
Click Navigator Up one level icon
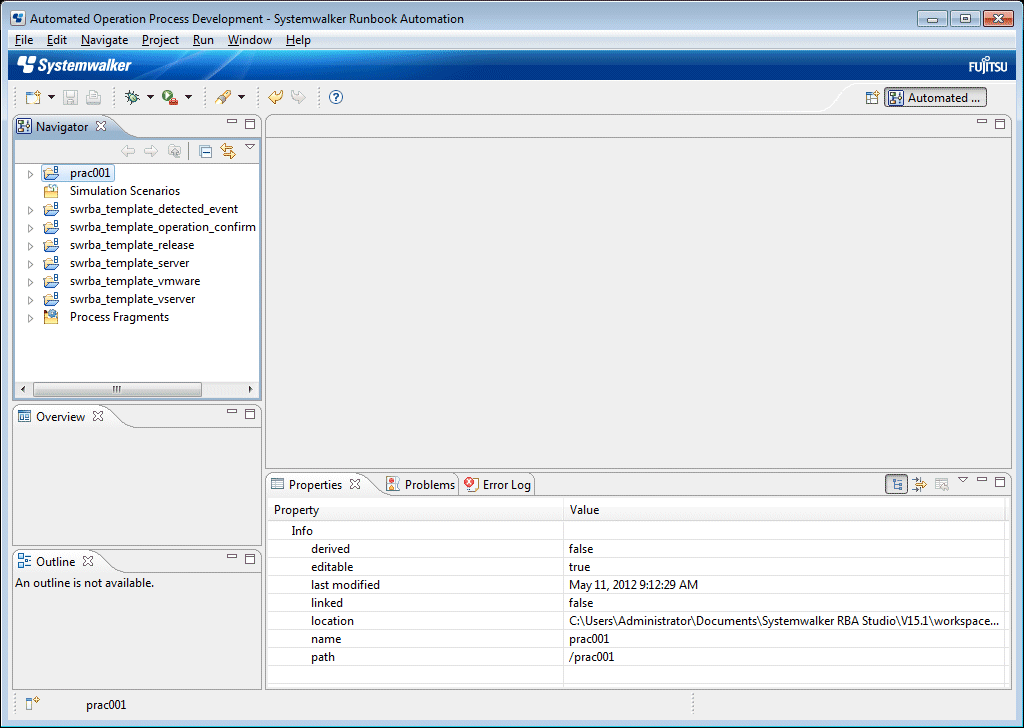(174, 151)
